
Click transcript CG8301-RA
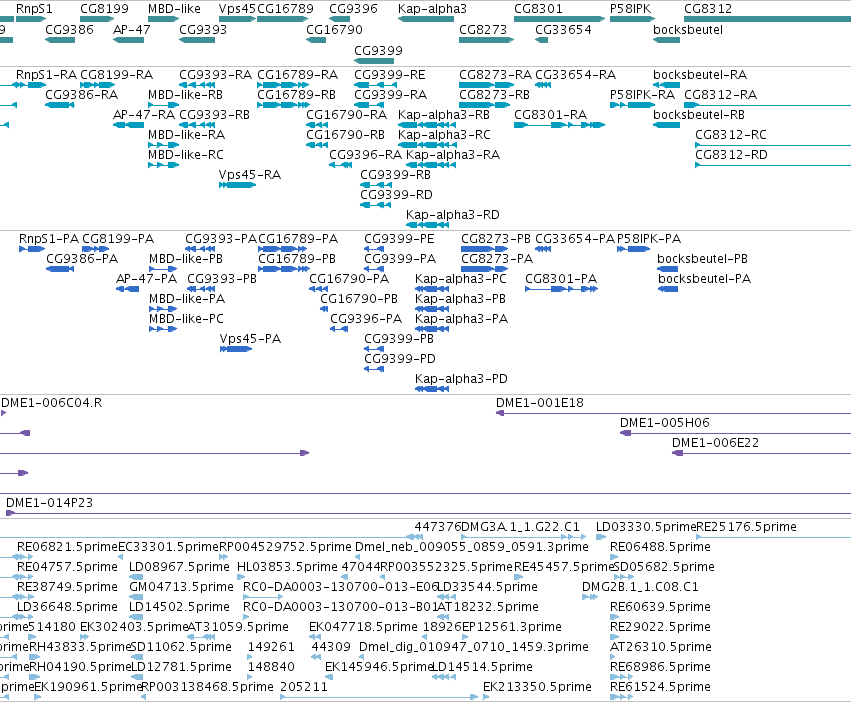pos(550,115)
